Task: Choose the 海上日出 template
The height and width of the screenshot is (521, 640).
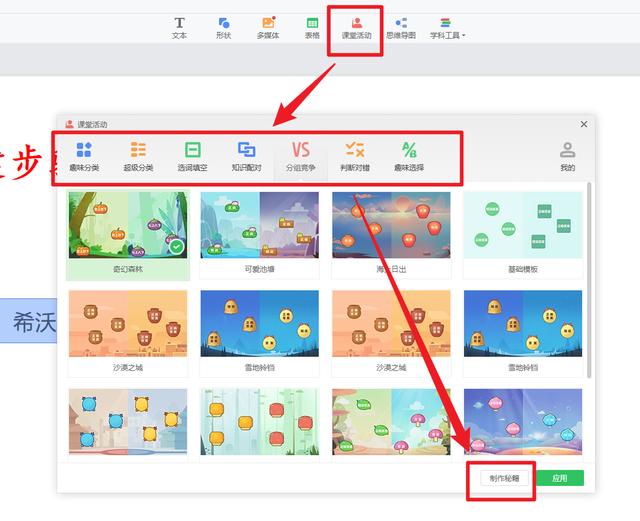Action: tap(391, 235)
